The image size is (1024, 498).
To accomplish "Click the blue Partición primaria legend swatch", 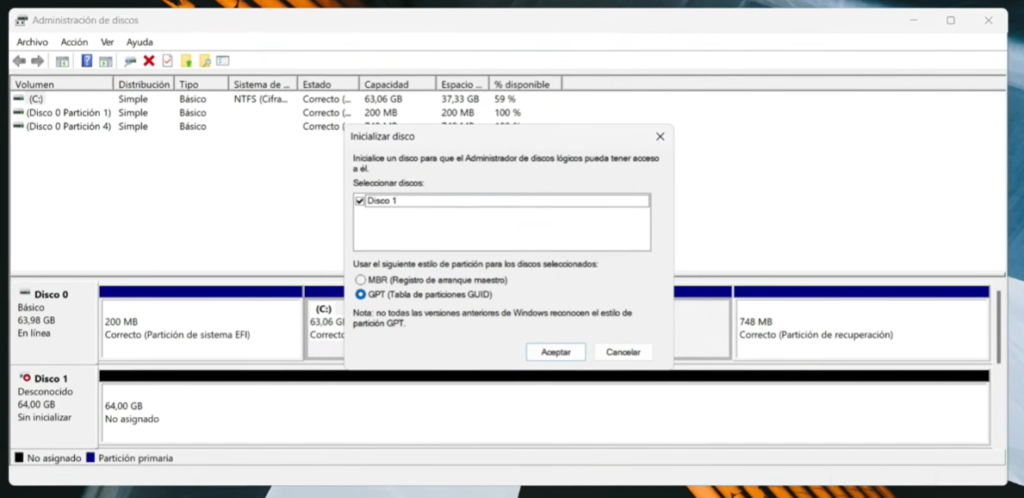I will 90,458.
